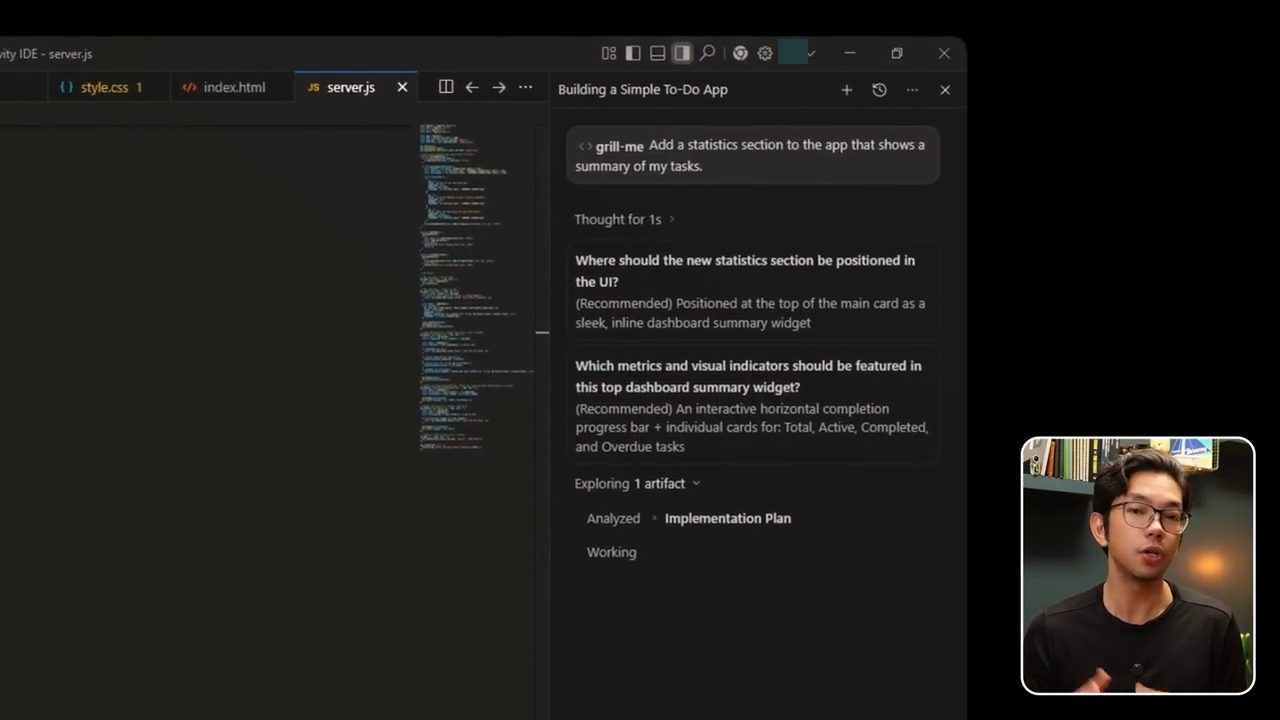
Task: Open the customize layout icon in title bar
Action: (609, 53)
